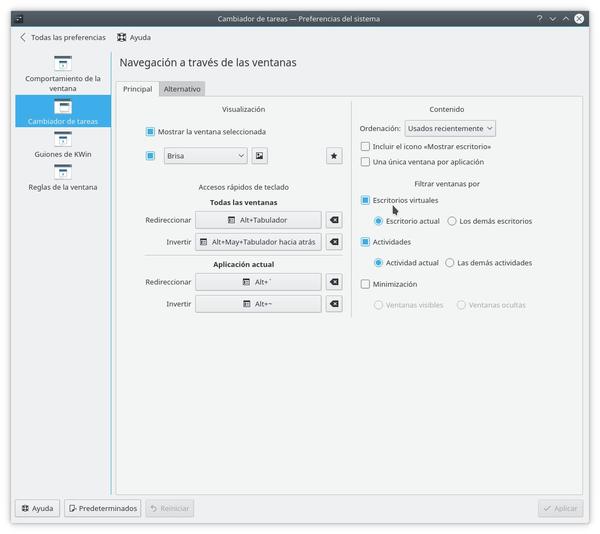Switch to the Alternativo tab
Image resolution: width=600 pixels, height=534 pixels.
(182, 89)
